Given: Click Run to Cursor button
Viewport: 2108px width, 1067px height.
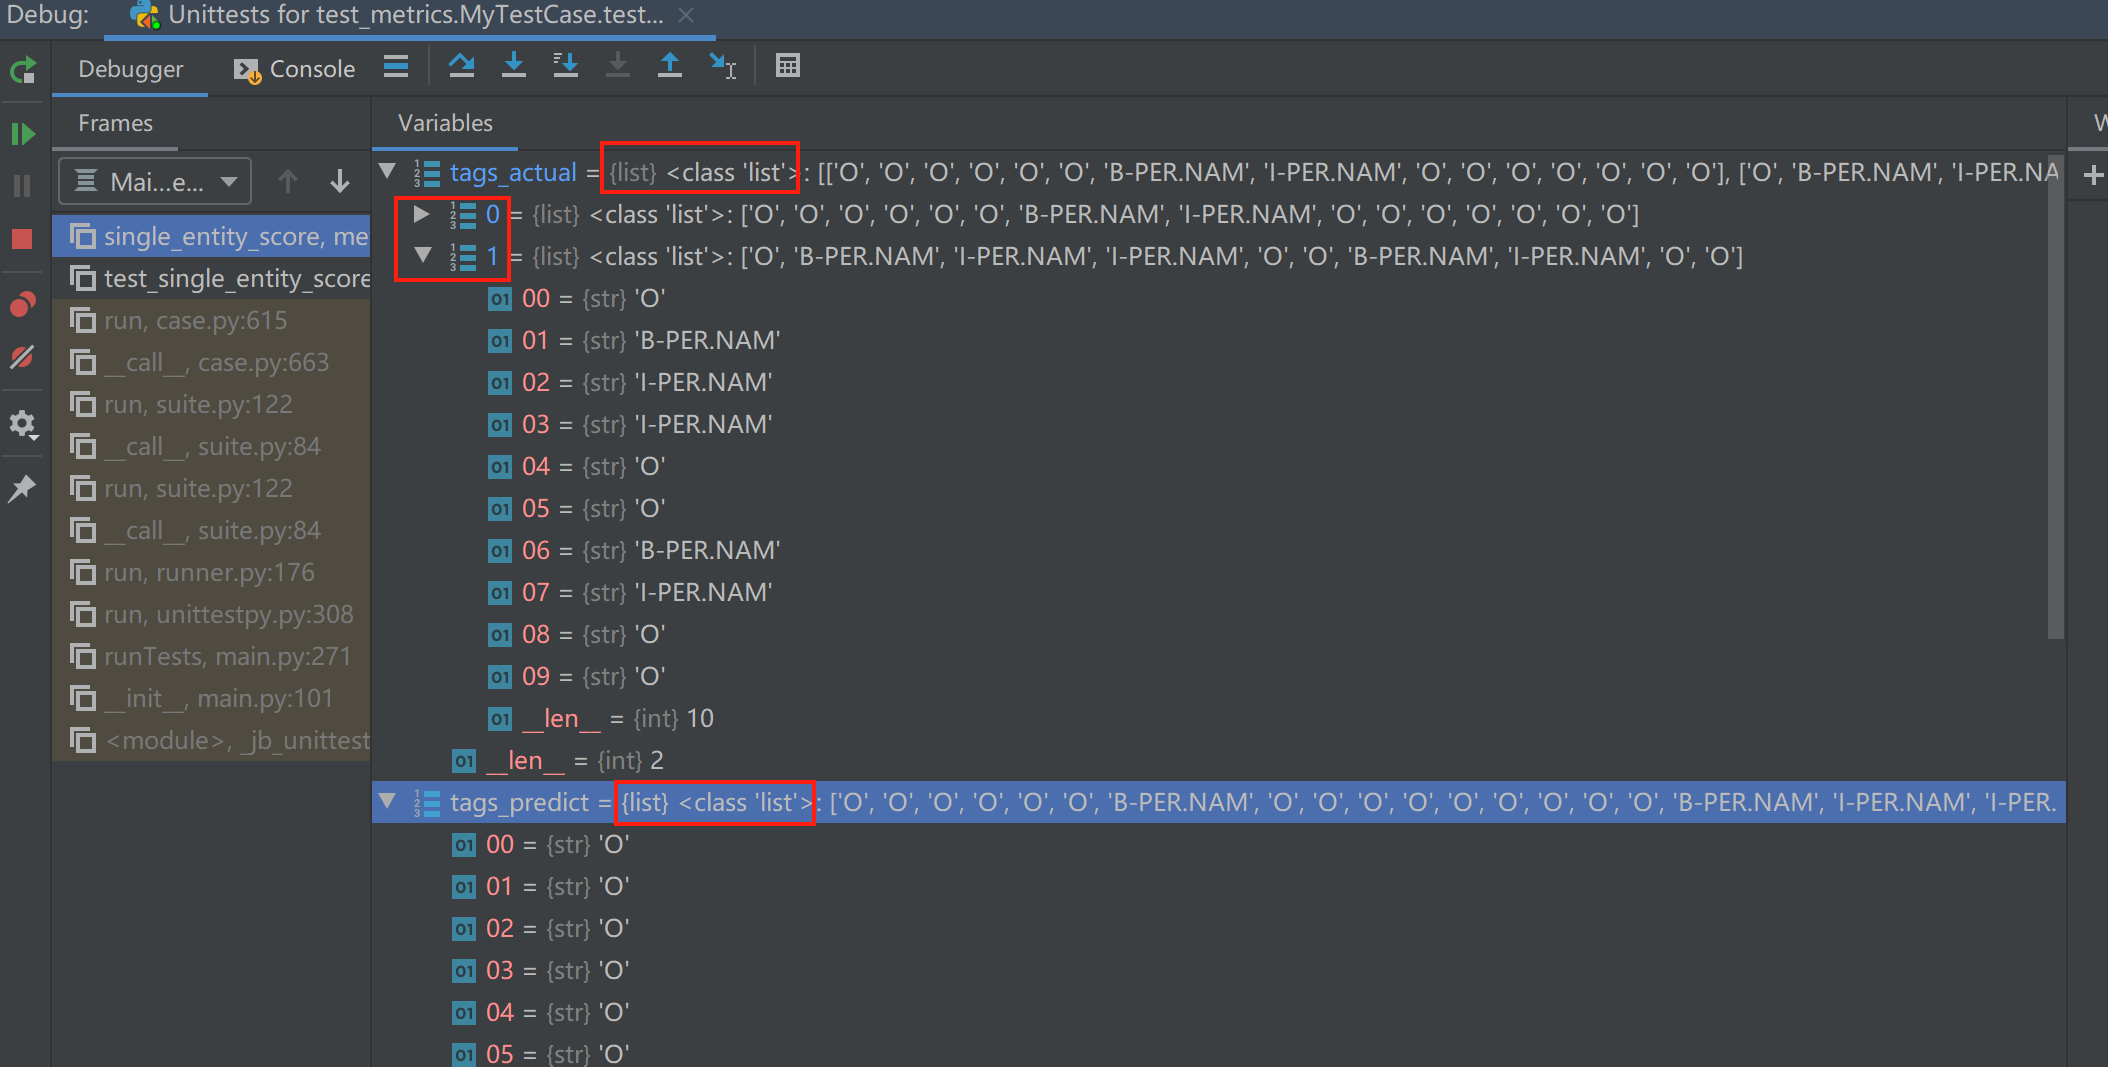Looking at the screenshot, I should click(x=722, y=66).
